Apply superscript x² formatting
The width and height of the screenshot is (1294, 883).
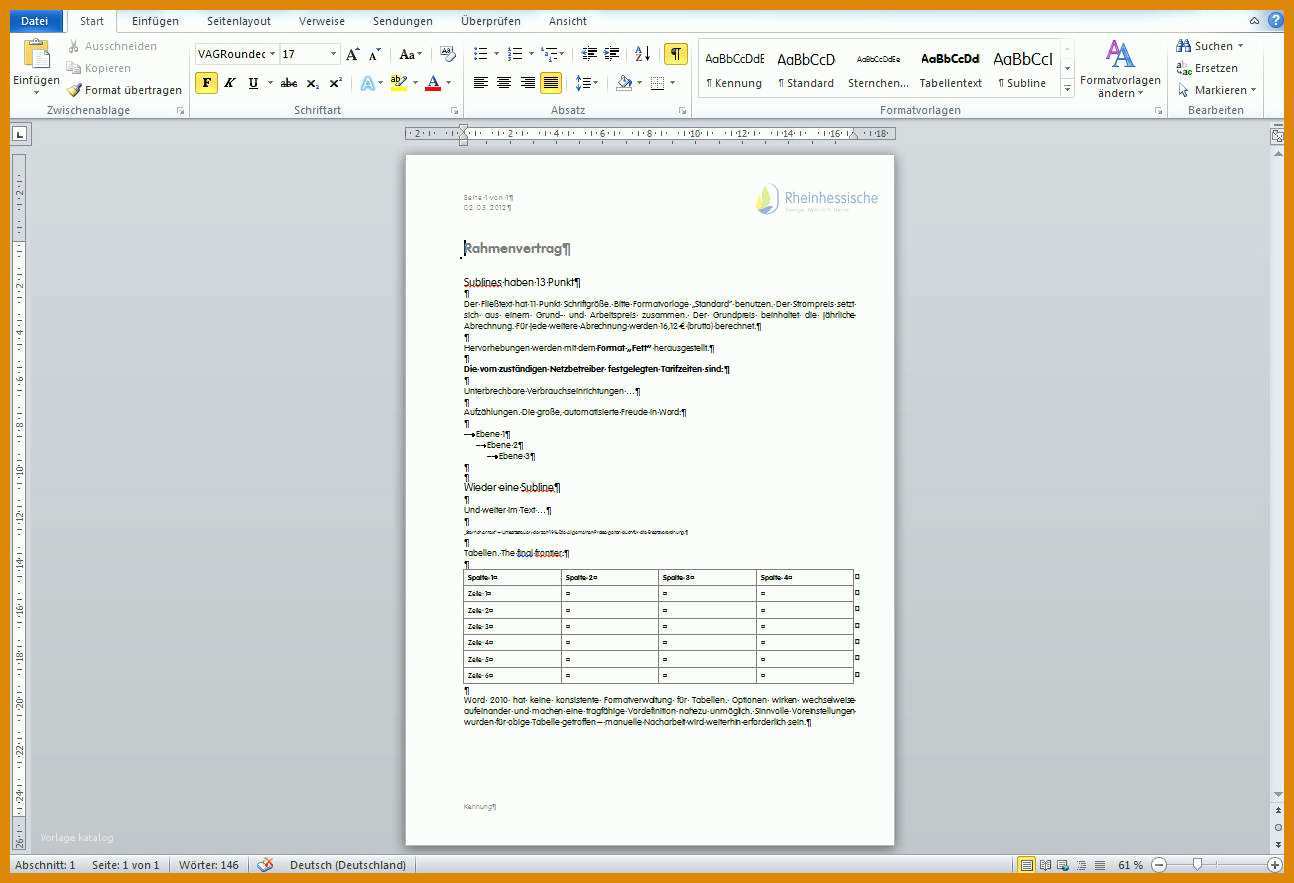click(336, 83)
